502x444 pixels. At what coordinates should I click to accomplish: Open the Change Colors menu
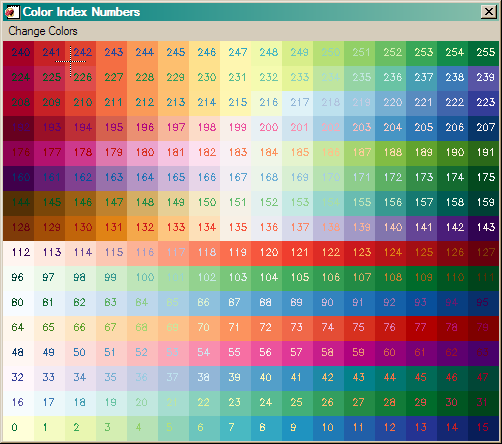pyautogui.click(x=43, y=31)
